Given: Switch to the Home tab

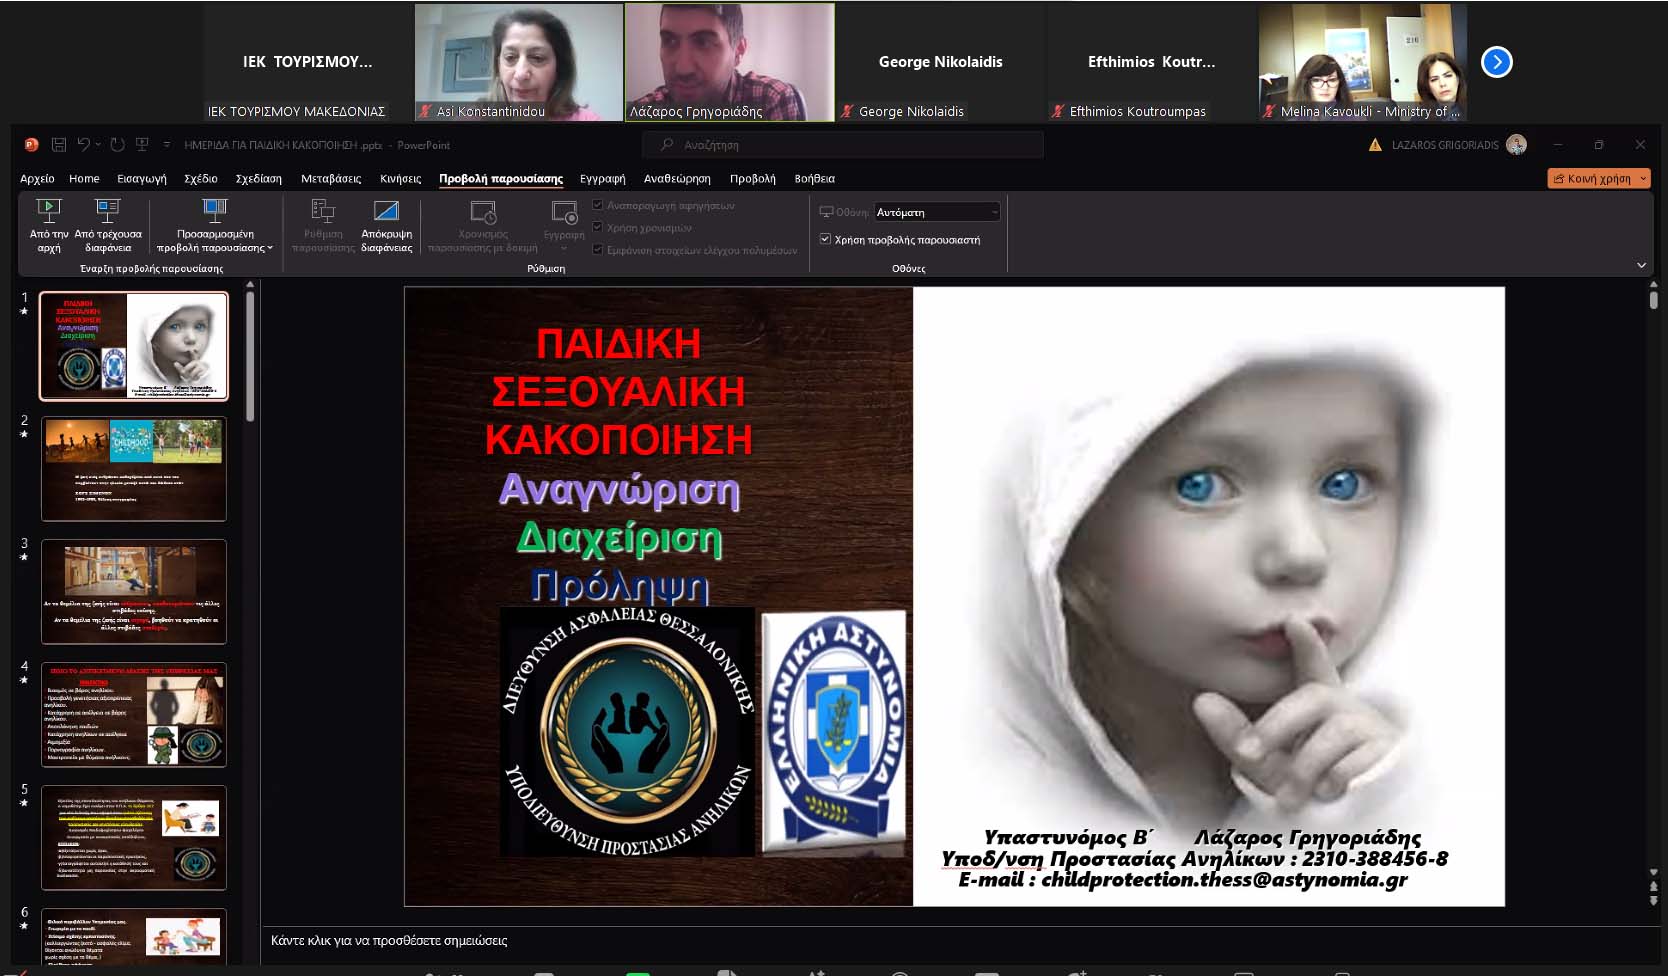Looking at the screenshot, I should pyautogui.click(x=84, y=178).
